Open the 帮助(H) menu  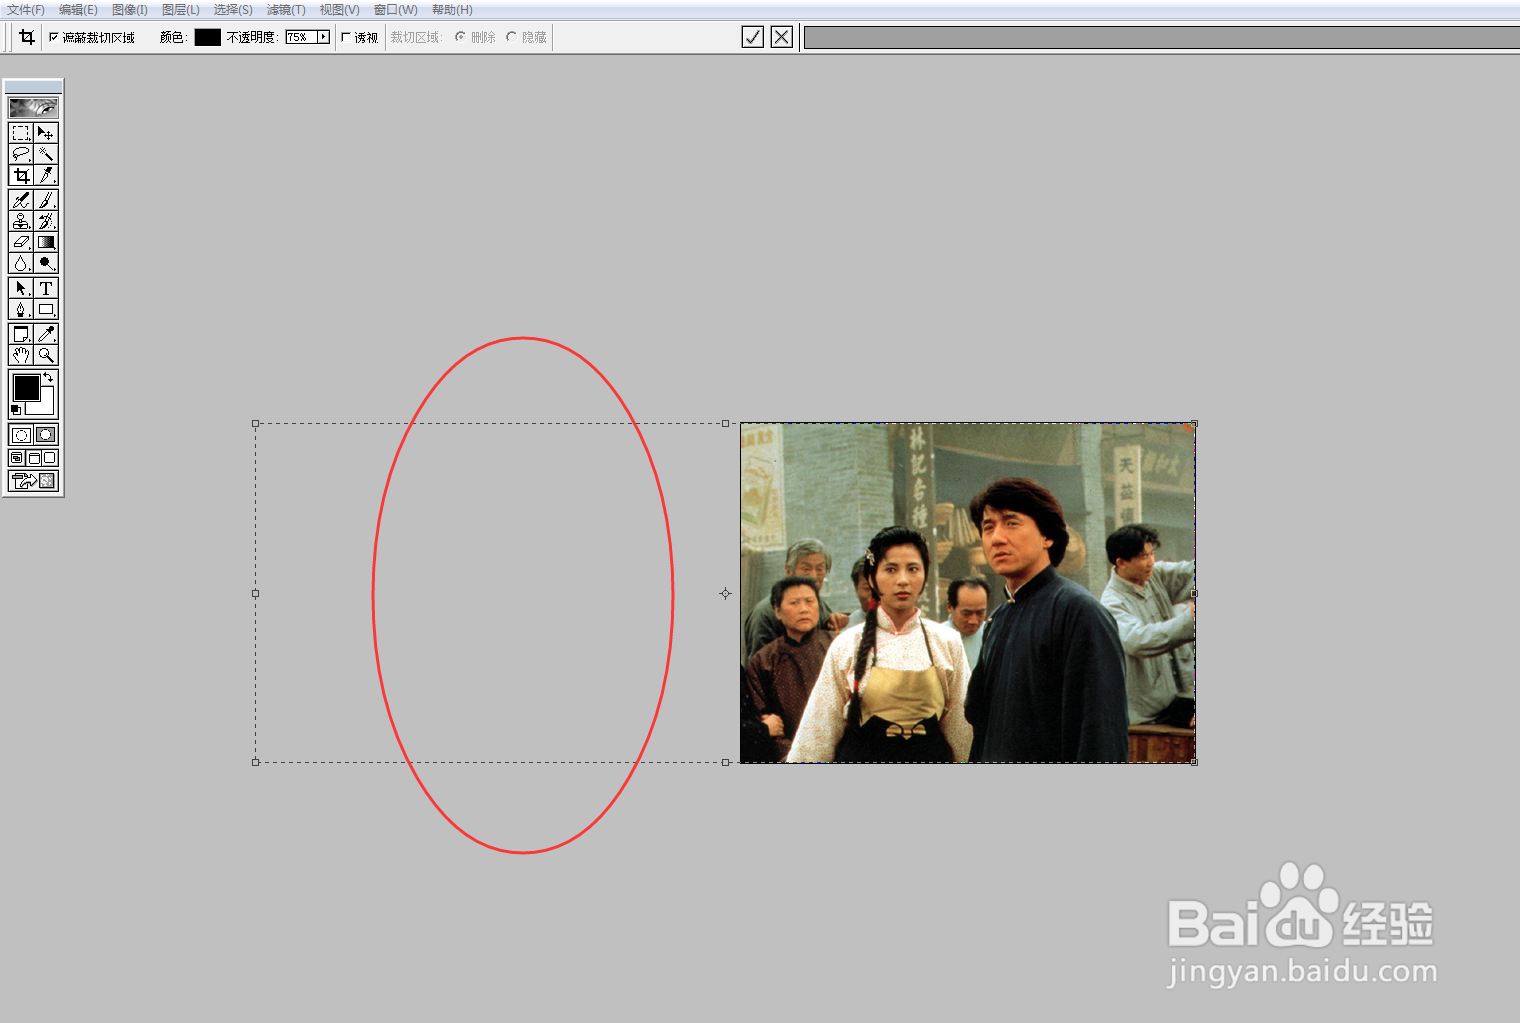pos(452,10)
